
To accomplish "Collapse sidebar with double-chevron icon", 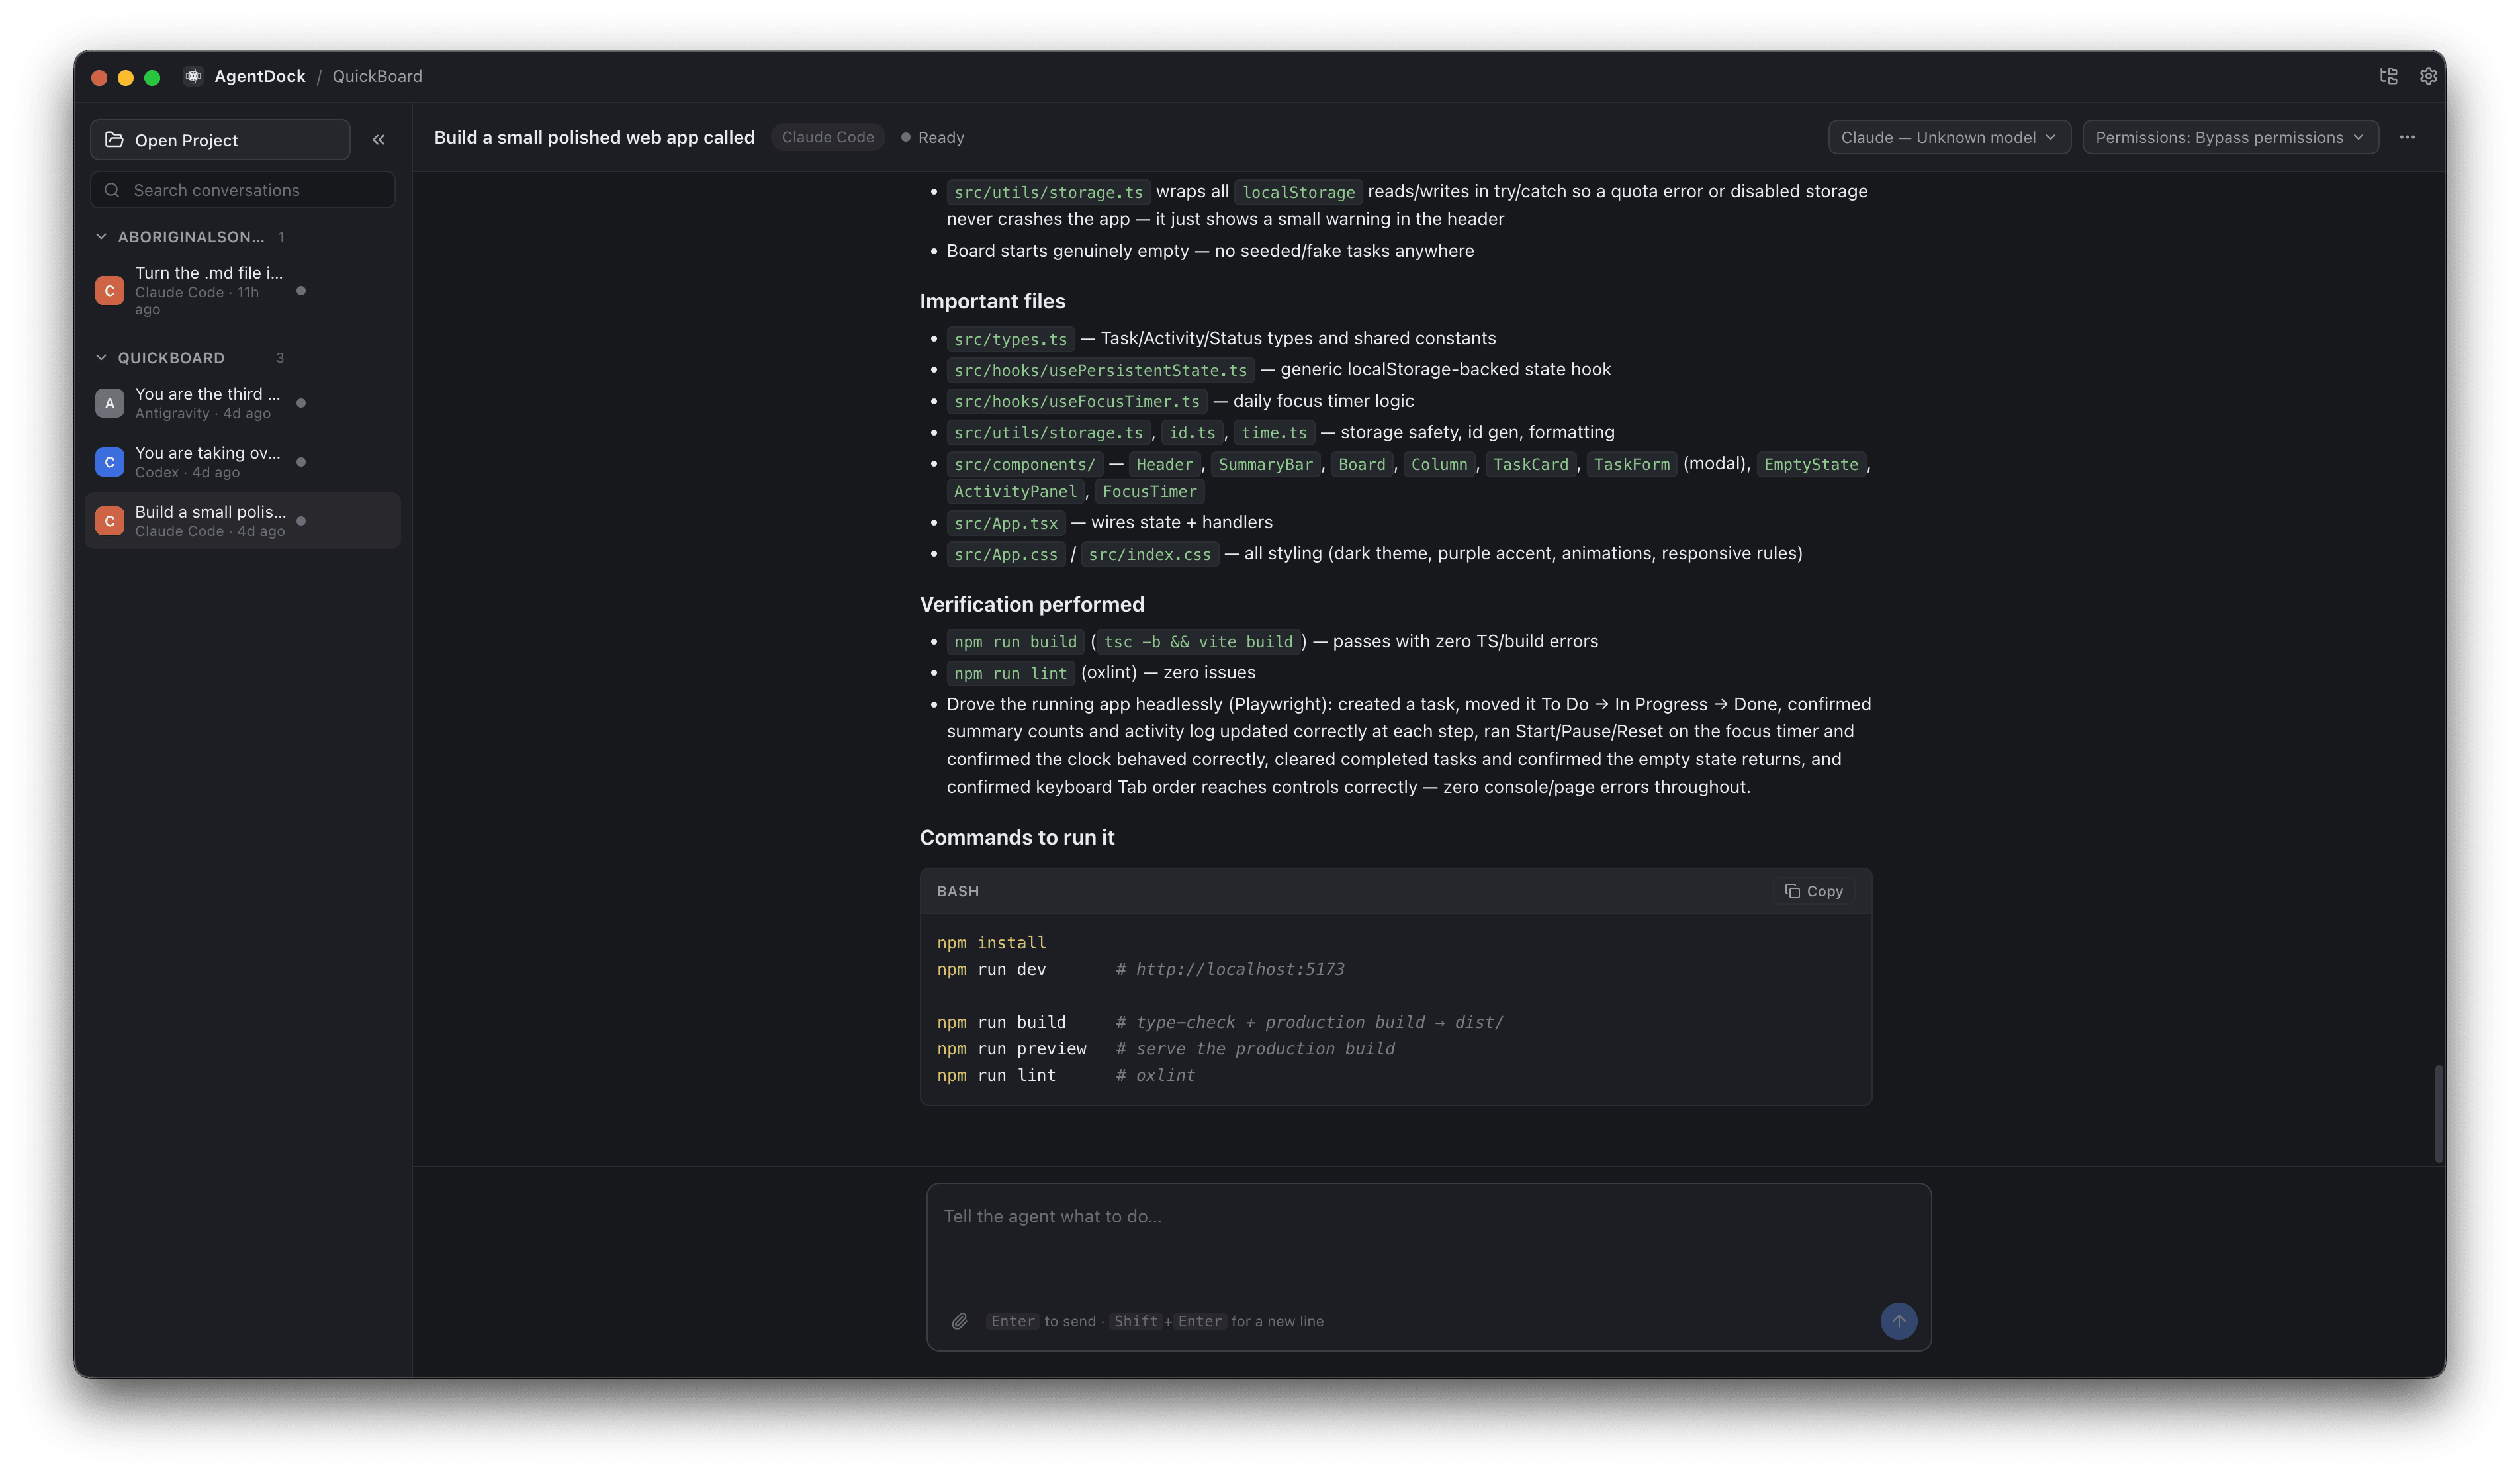I will point(379,140).
